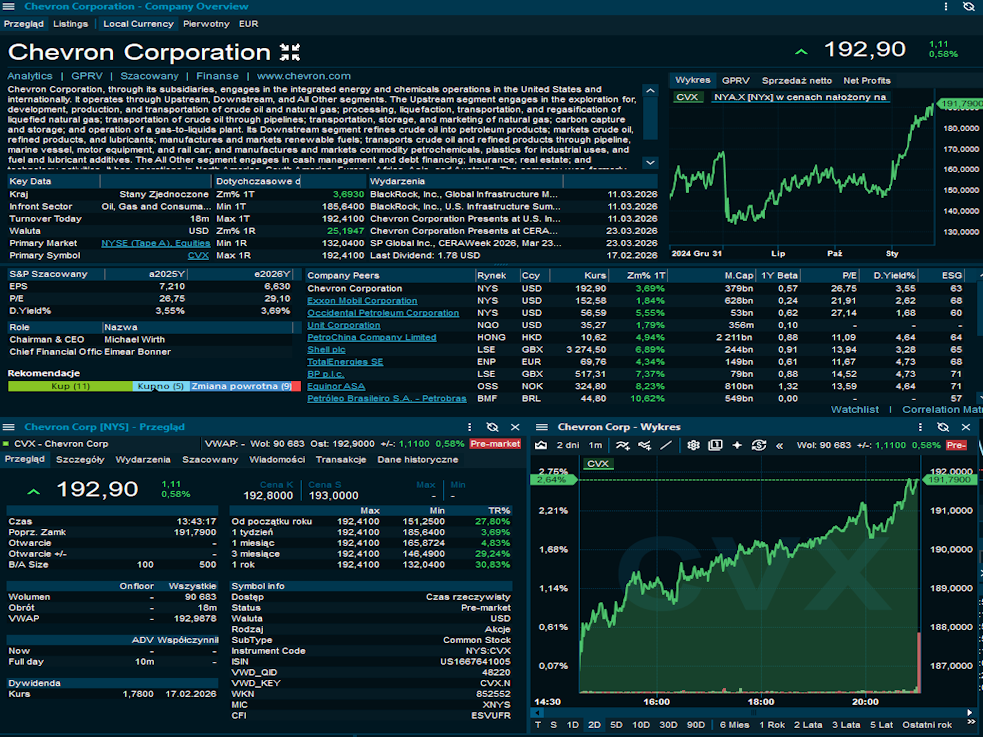The width and height of the screenshot is (983, 737).
Task: Open the Net Profits chart tab
Action: click(x=866, y=80)
